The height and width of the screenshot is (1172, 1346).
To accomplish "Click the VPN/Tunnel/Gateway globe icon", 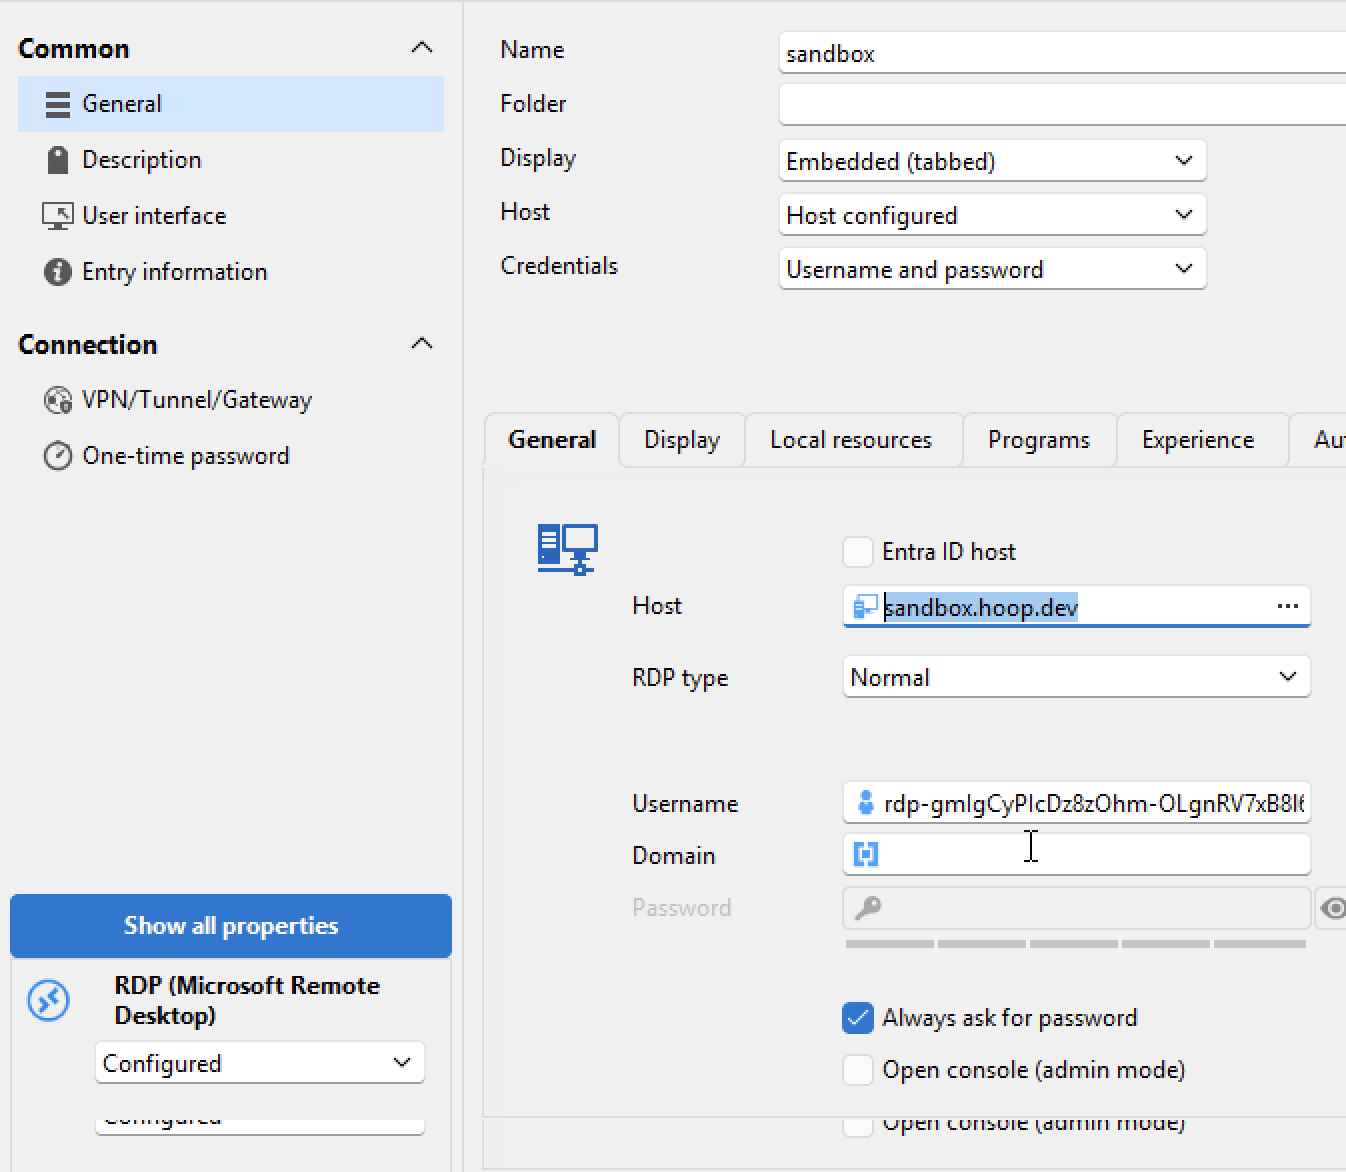I will click(x=58, y=400).
